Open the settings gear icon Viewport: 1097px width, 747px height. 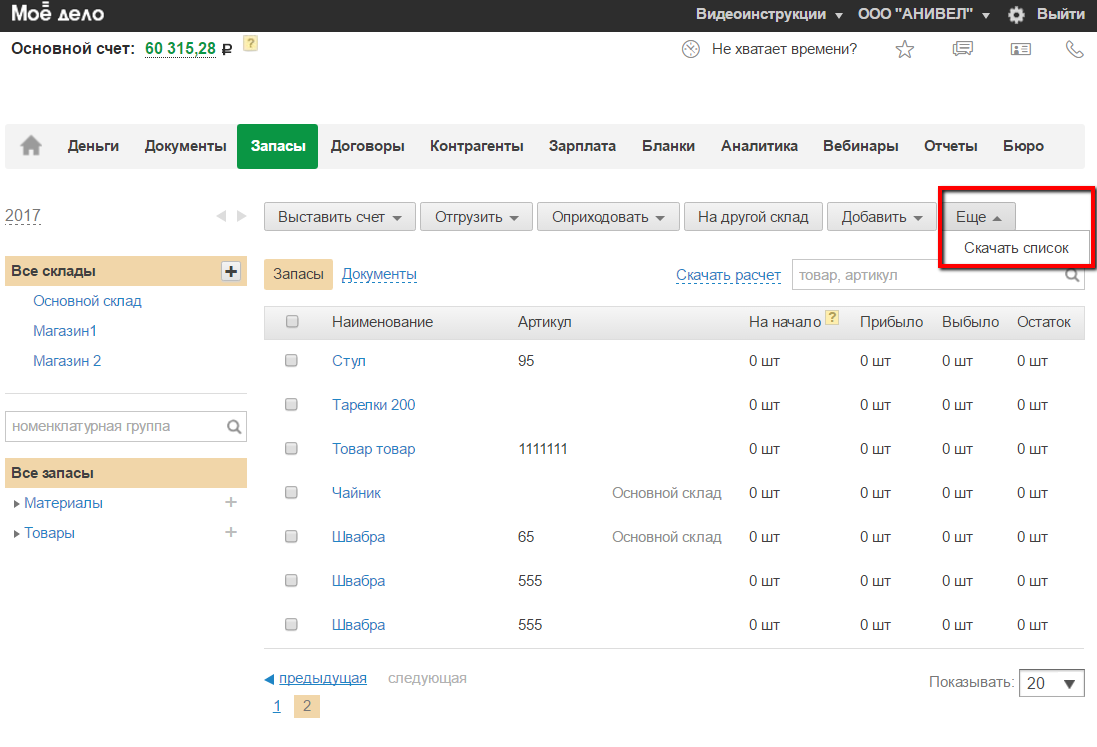[1016, 15]
